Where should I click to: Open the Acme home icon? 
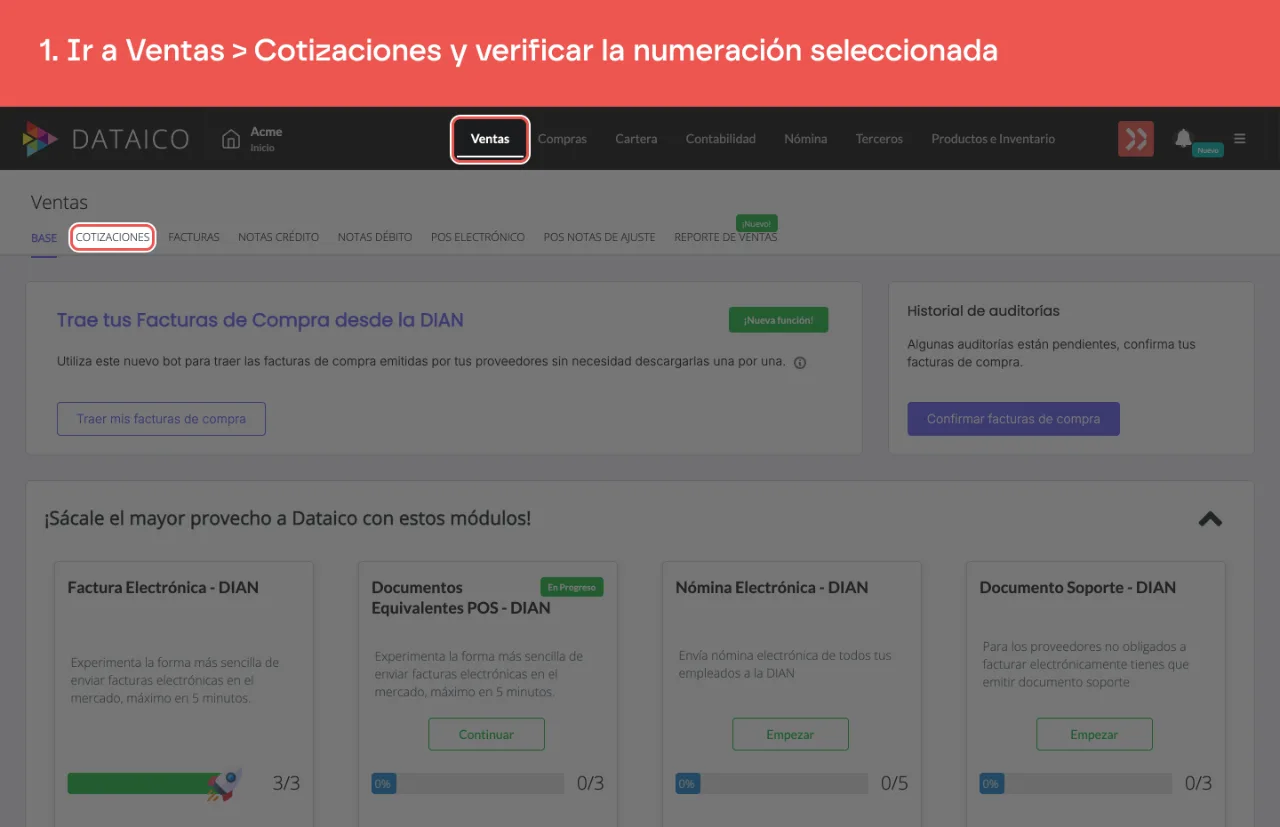coord(231,139)
